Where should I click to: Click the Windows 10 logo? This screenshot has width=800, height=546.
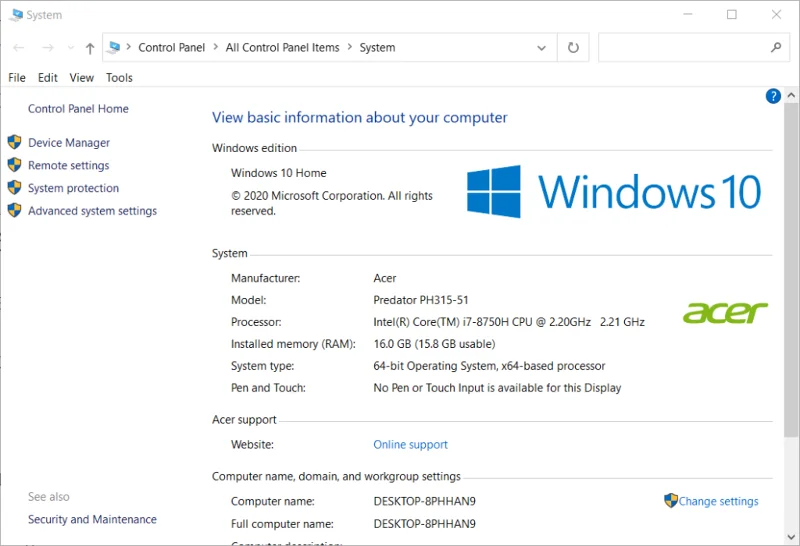click(x=614, y=191)
